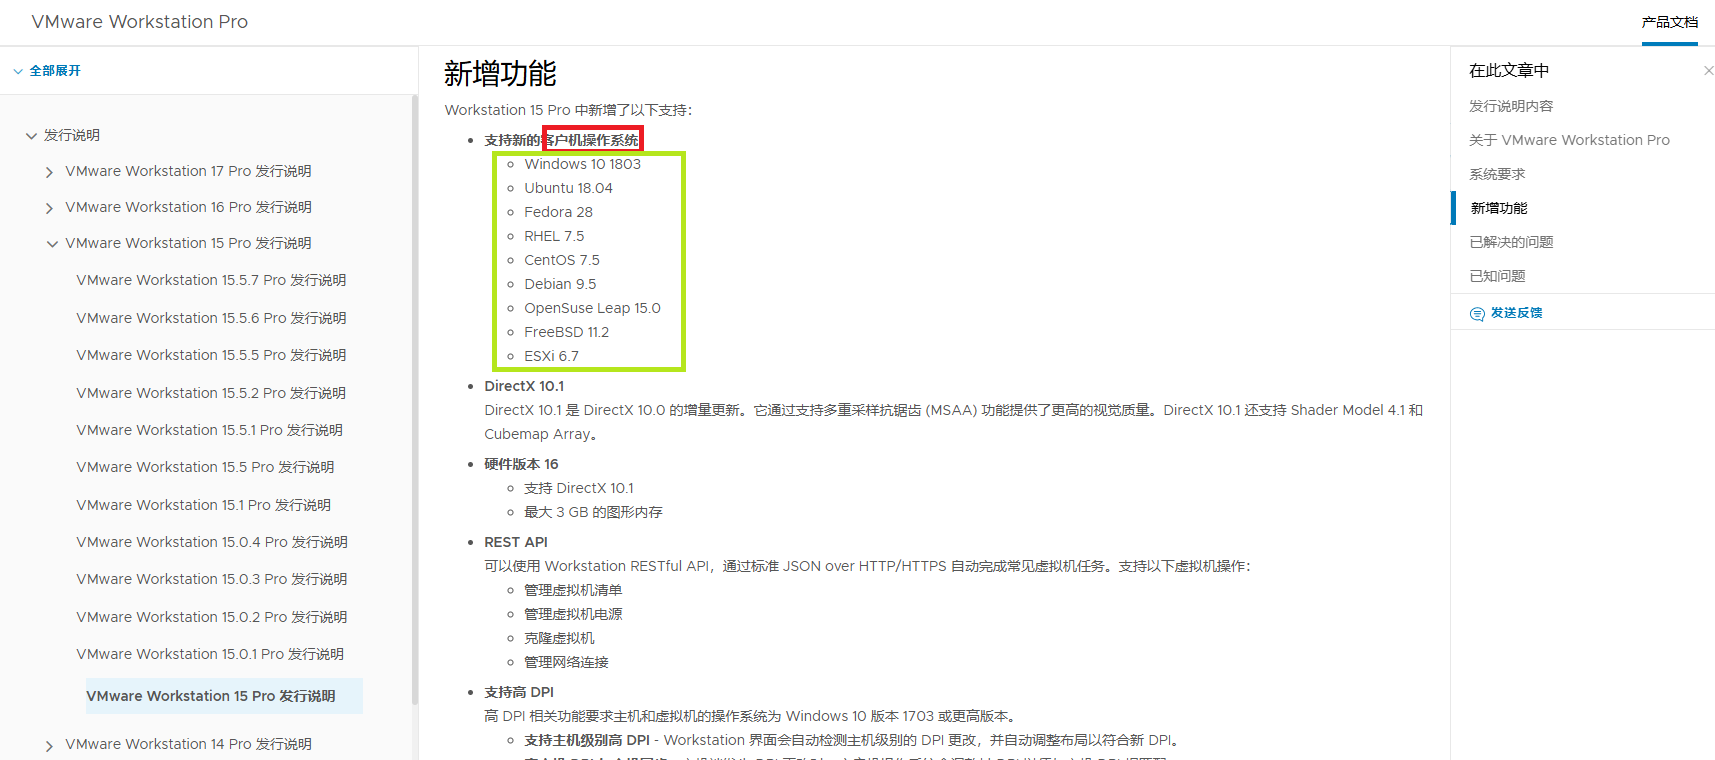Jump to 已知问题 section
Screen dimensions: 1715x760
(x=1497, y=276)
